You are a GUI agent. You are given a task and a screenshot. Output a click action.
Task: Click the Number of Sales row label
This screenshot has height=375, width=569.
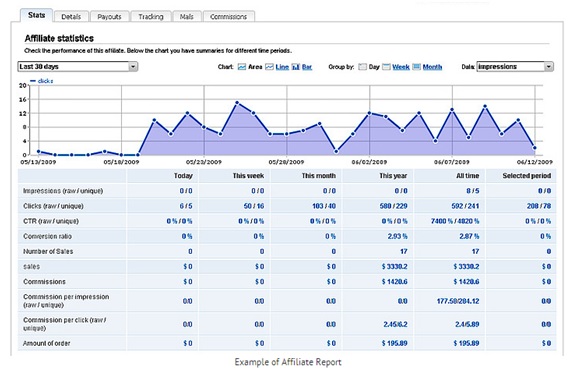pyautogui.click(x=48, y=252)
